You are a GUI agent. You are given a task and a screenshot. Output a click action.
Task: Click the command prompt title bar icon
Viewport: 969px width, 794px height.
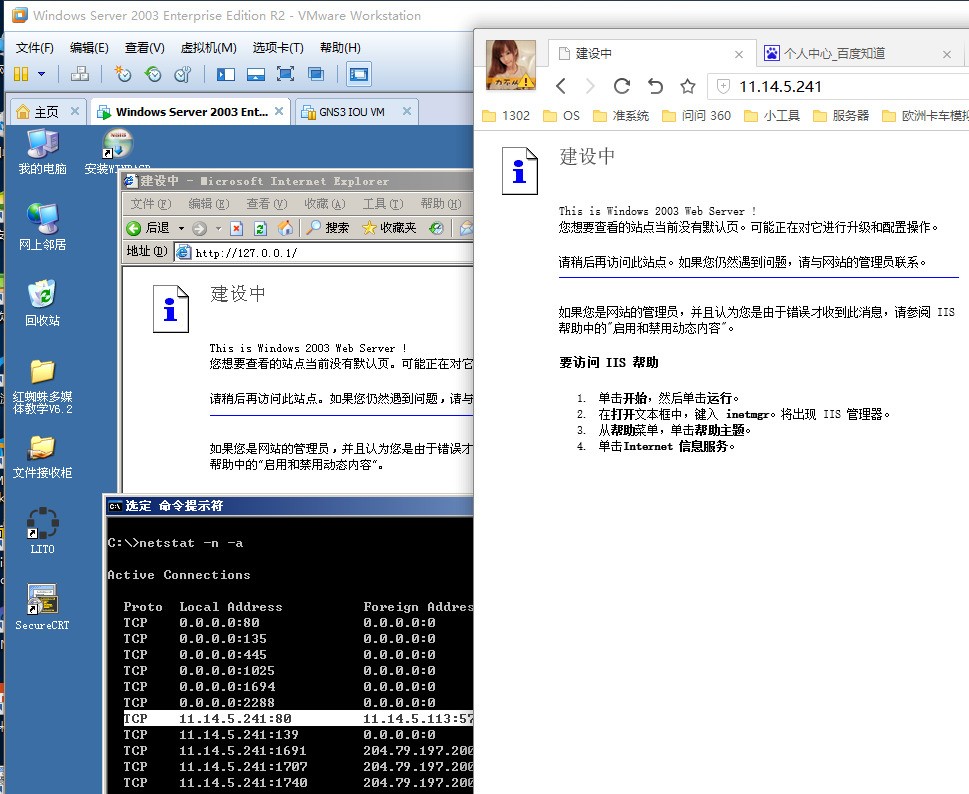tap(115, 506)
